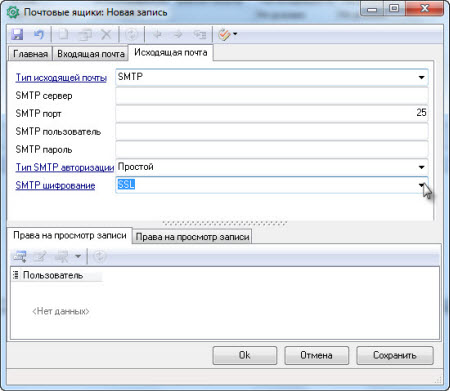The height and width of the screenshot is (391, 450).
Task: Click the blue undo arrow icon
Action: (x=39, y=34)
